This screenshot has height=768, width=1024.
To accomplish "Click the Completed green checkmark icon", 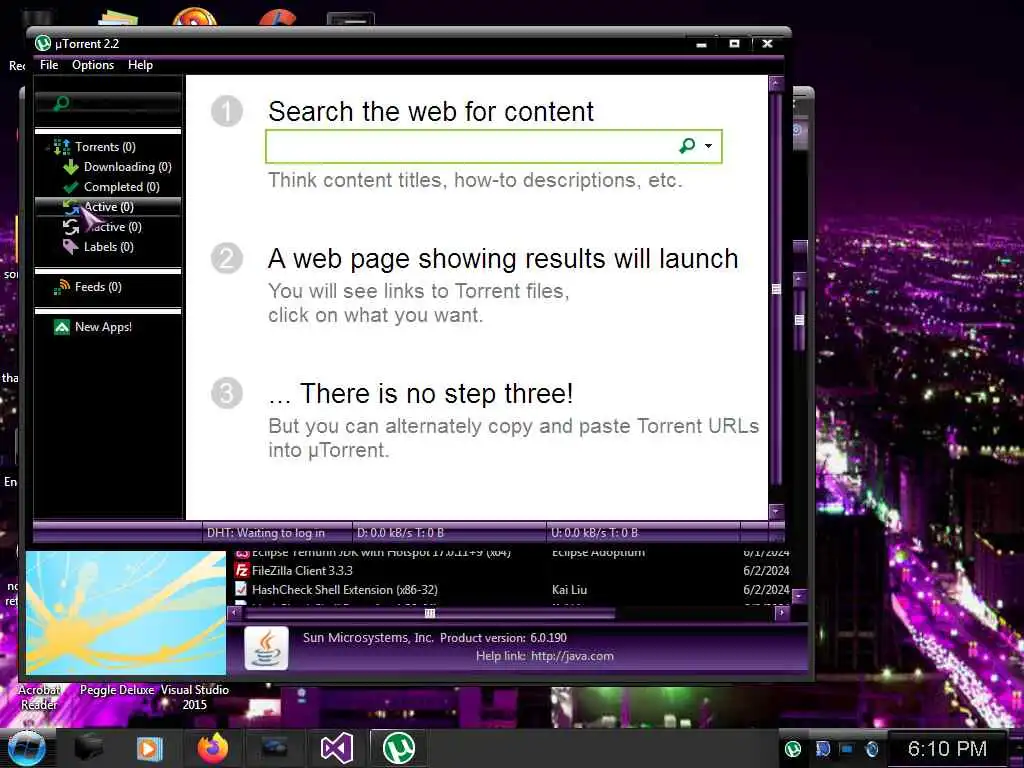I will coord(71,187).
